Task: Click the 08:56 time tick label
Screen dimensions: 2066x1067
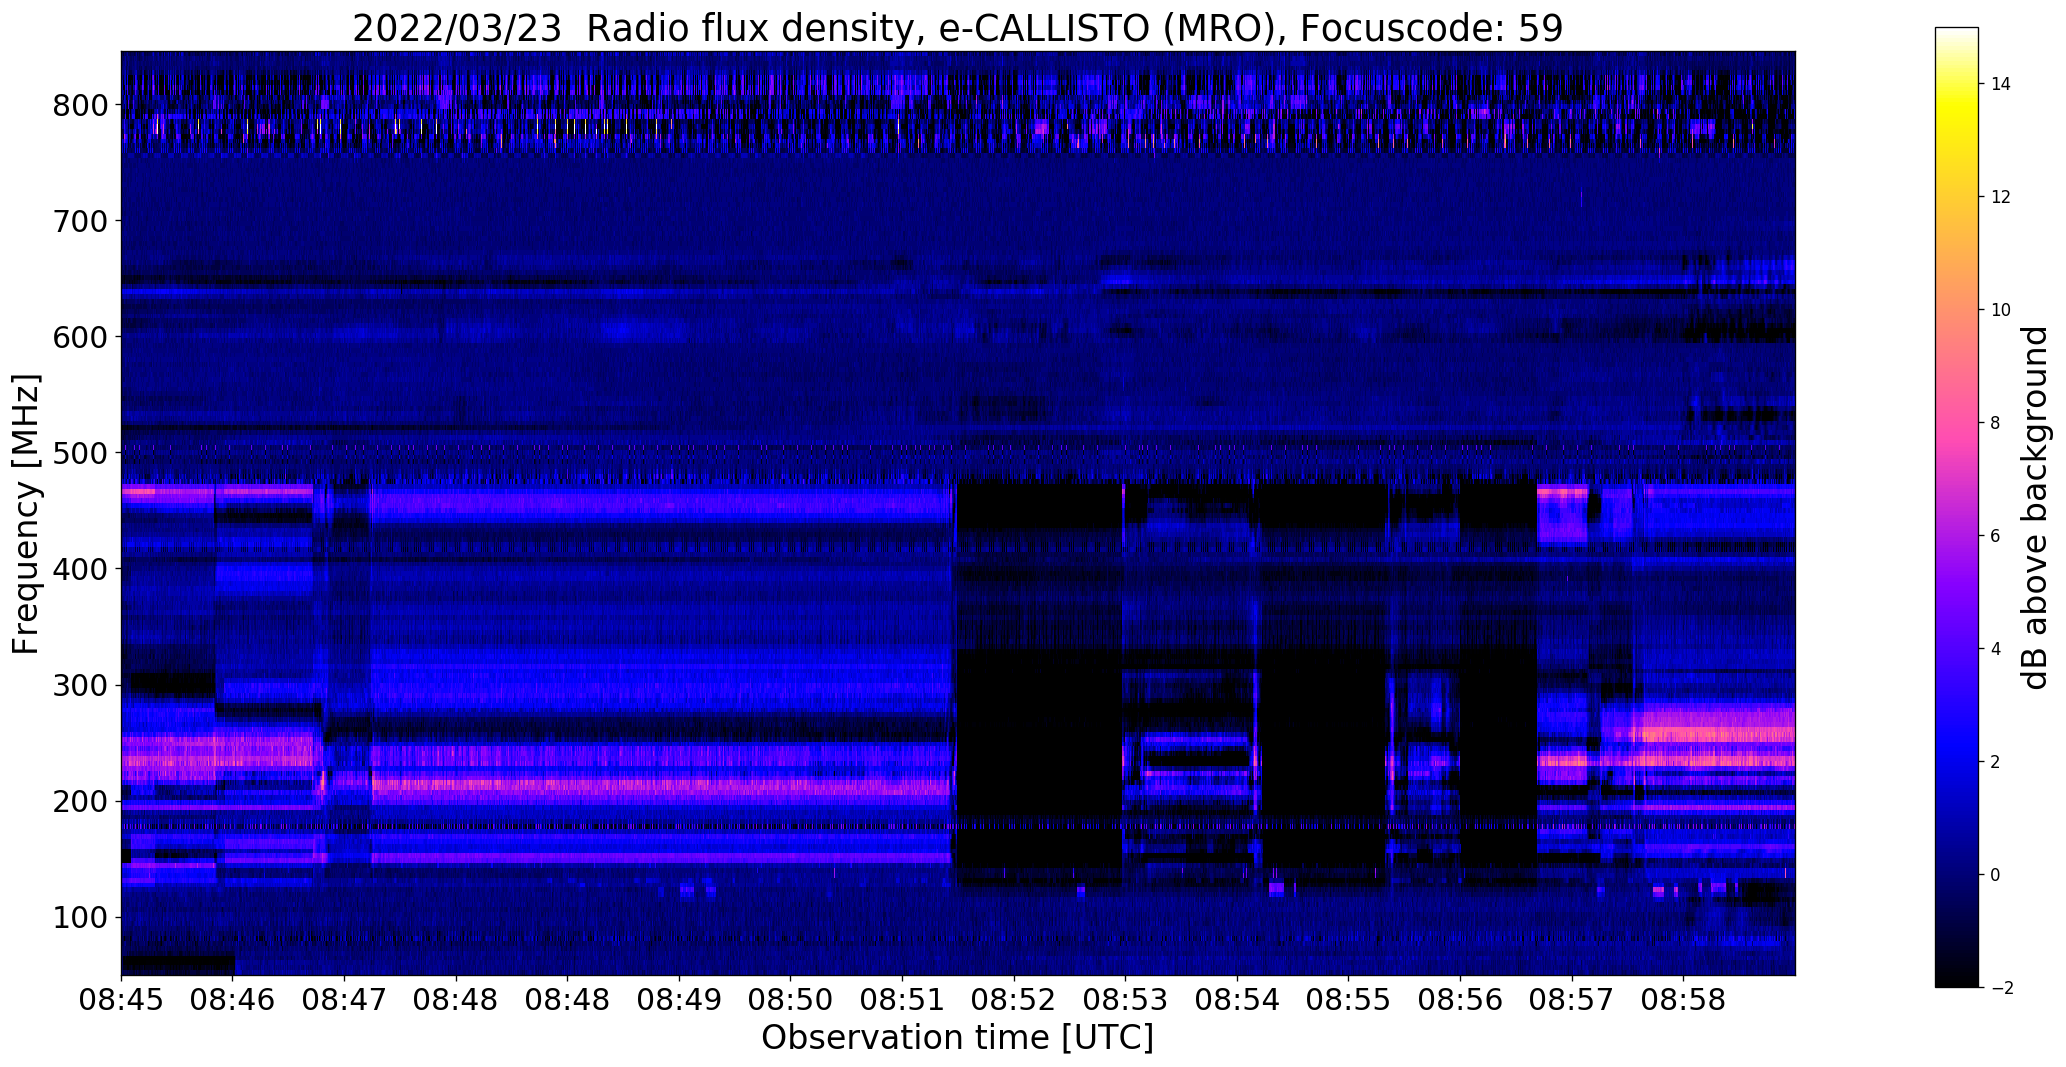Action: (x=1461, y=1002)
